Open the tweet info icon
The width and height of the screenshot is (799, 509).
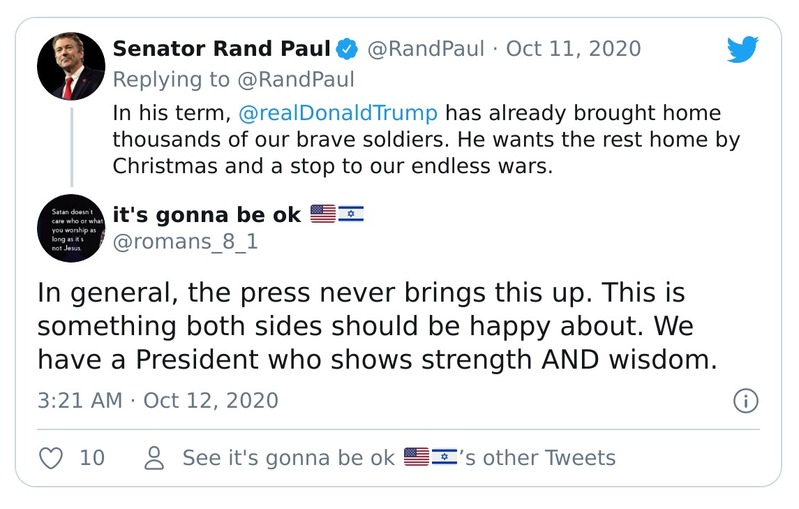click(746, 401)
